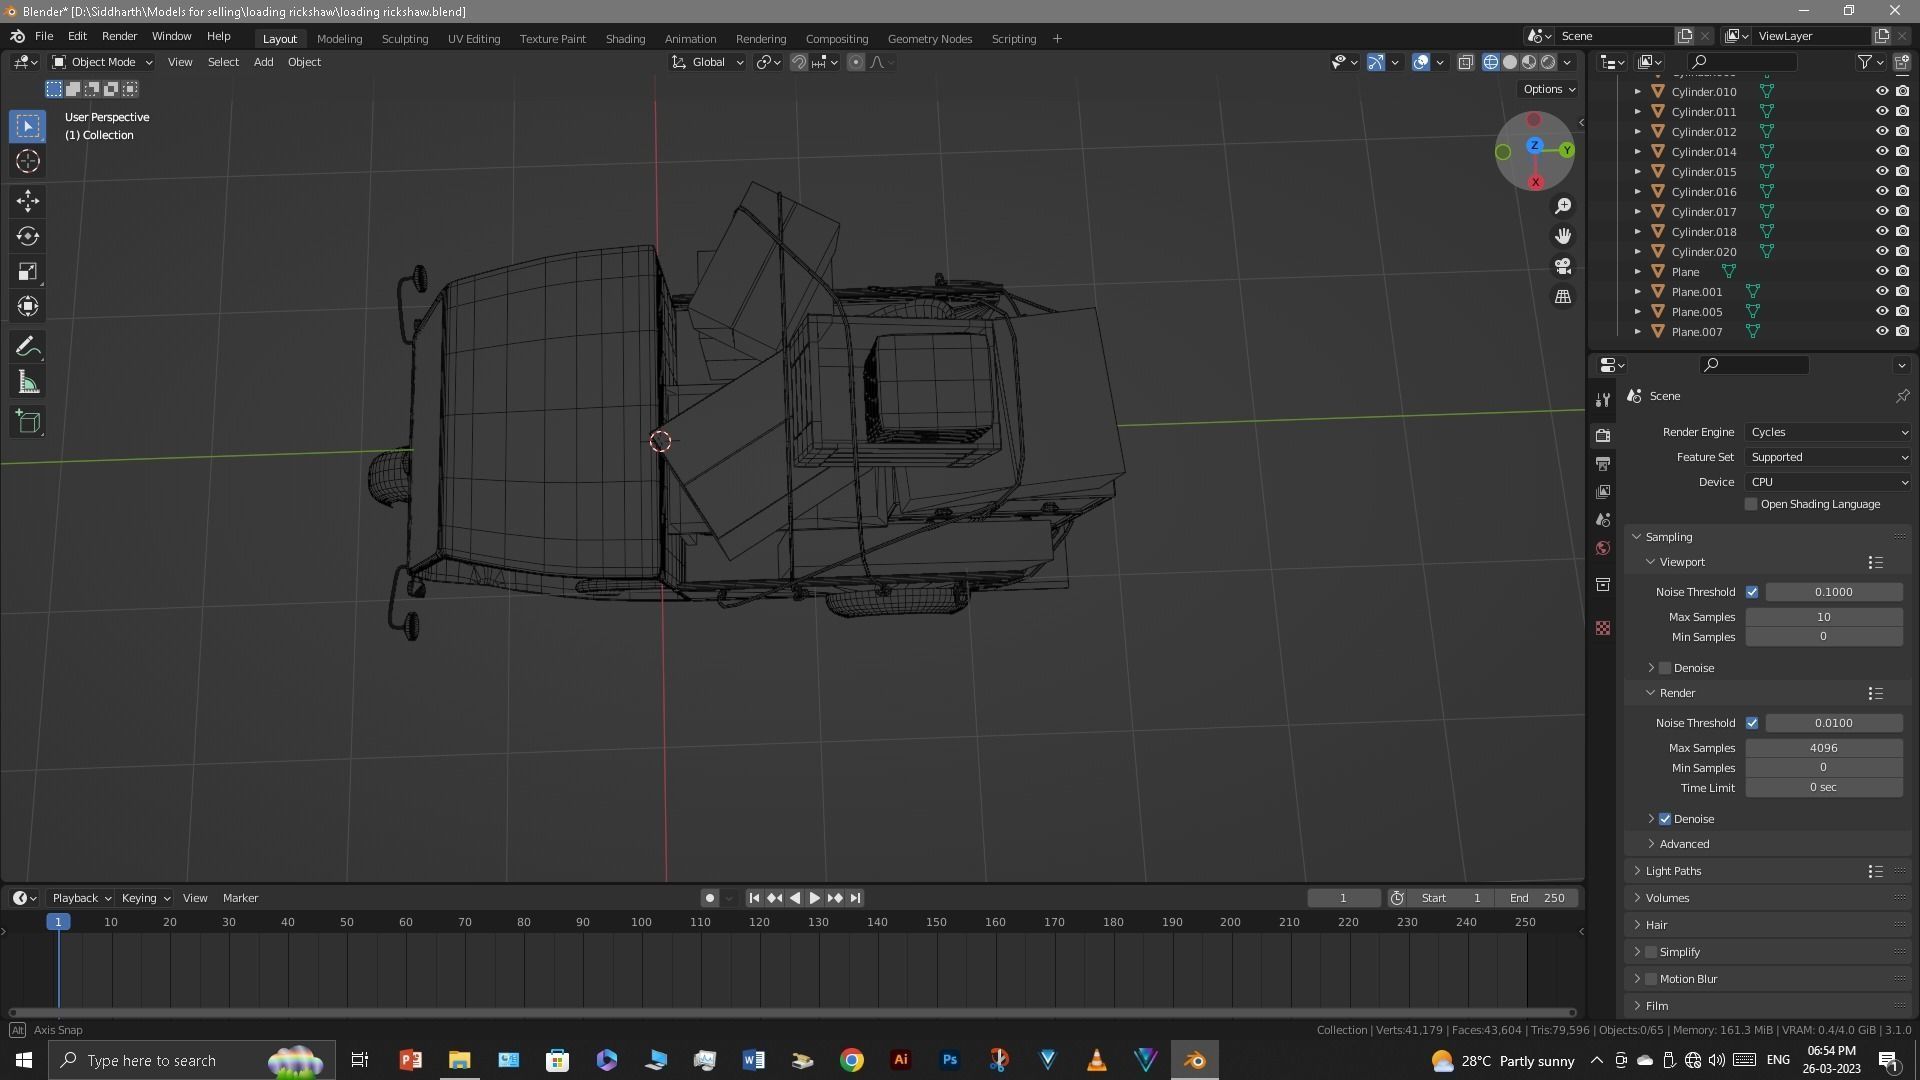The image size is (1920, 1080).
Task: Open the Feature Set dropdown
Action: (1828, 457)
